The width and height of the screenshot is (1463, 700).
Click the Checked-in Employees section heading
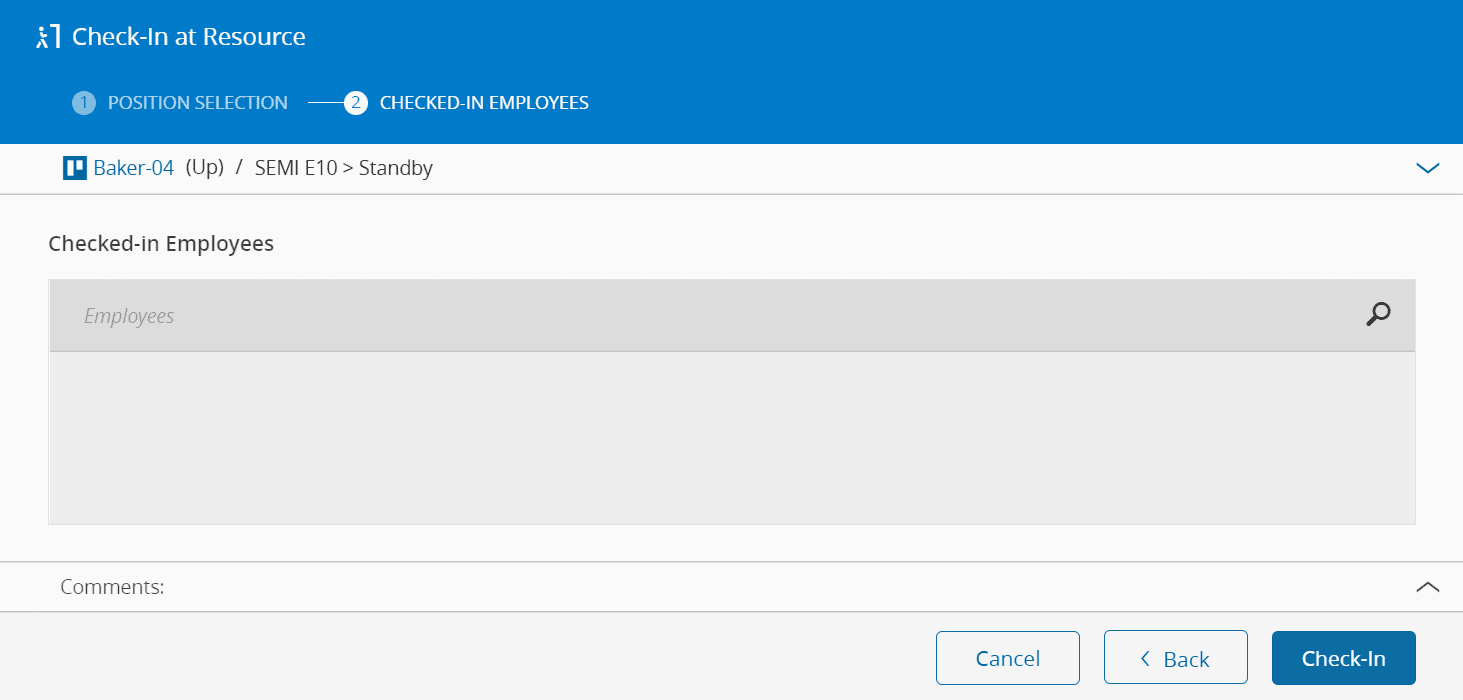pyautogui.click(x=161, y=243)
